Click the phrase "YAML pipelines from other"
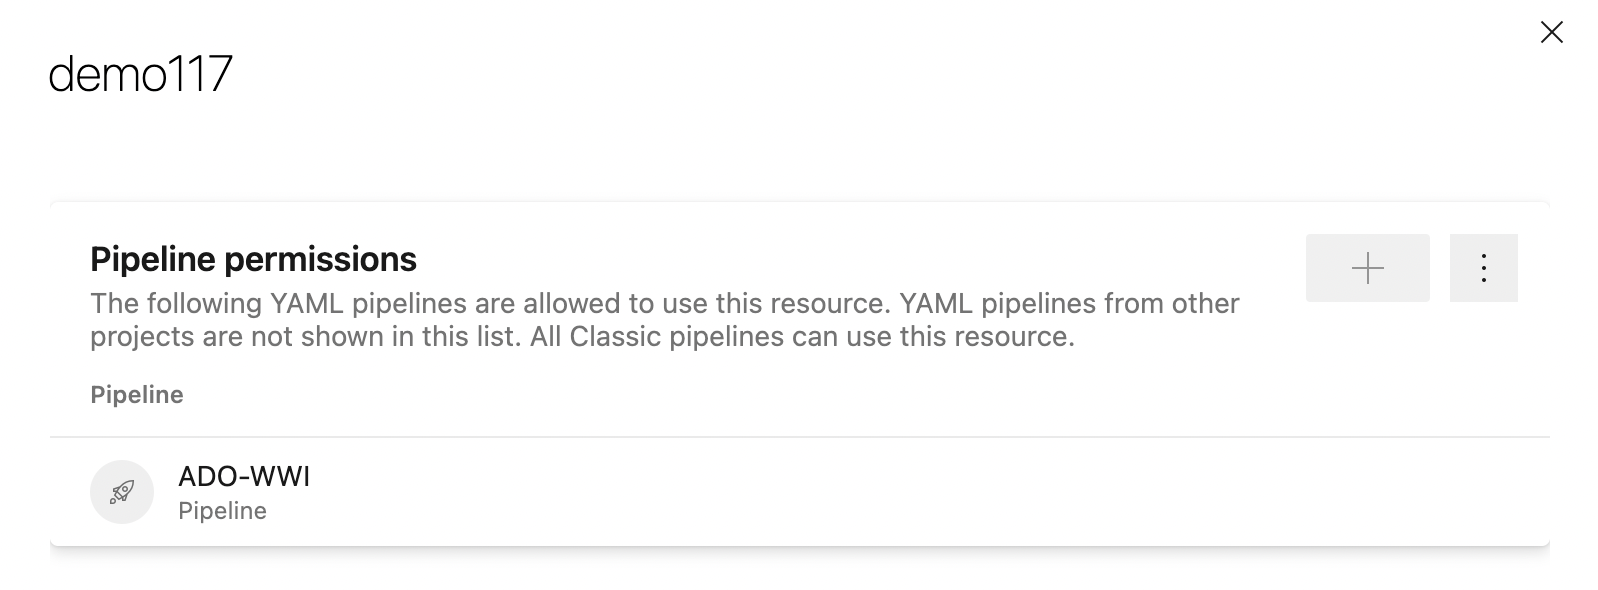The height and width of the screenshot is (590, 1598). (1069, 303)
